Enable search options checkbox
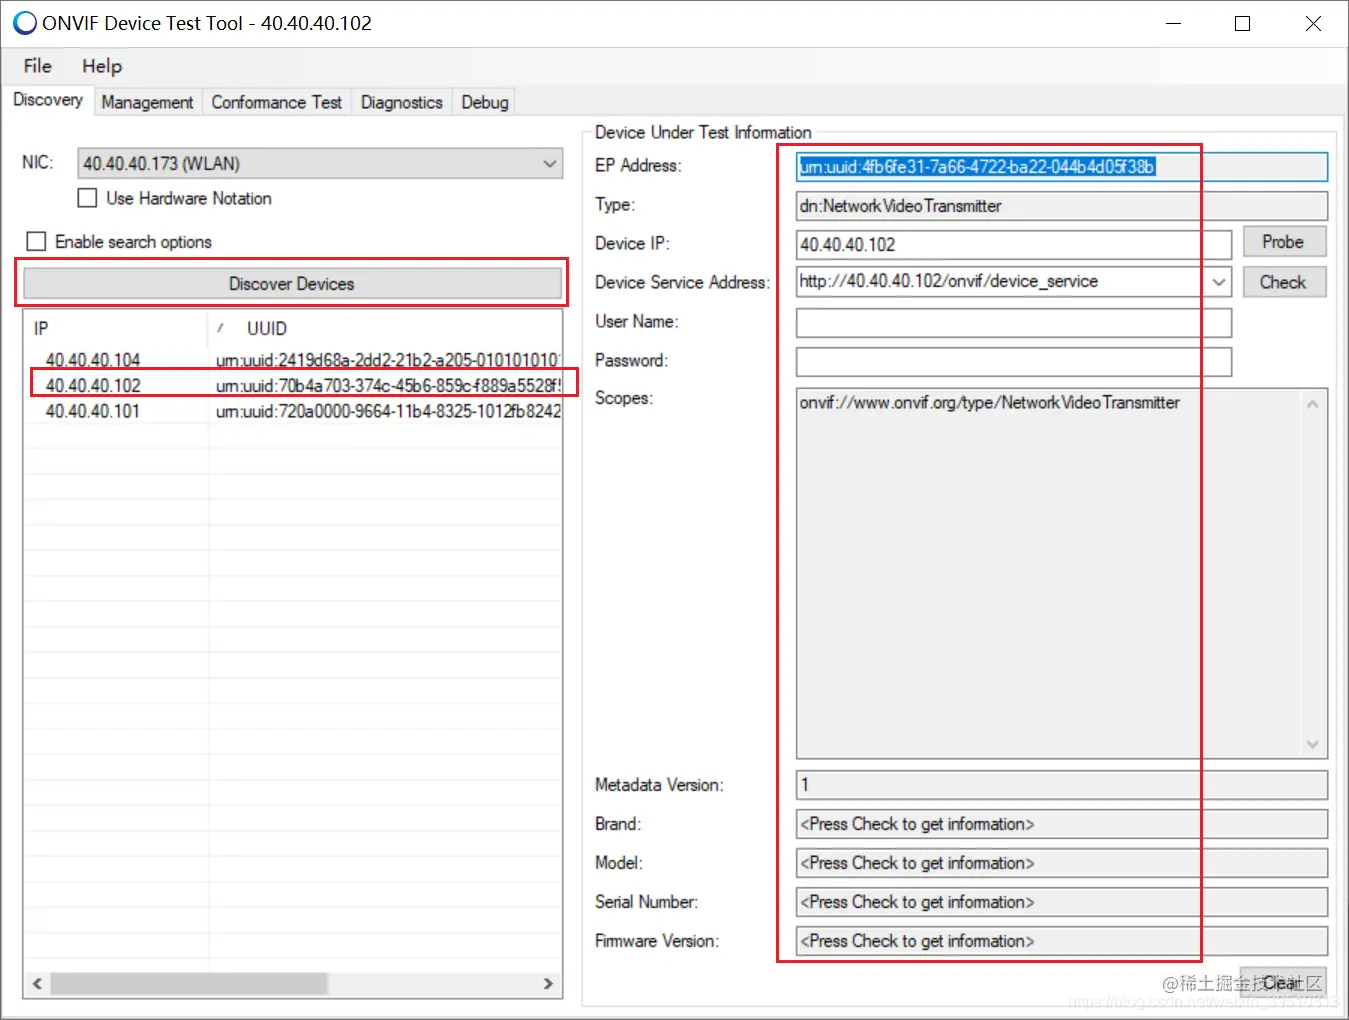This screenshot has height=1020, width=1349. click(x=37, y=241)
